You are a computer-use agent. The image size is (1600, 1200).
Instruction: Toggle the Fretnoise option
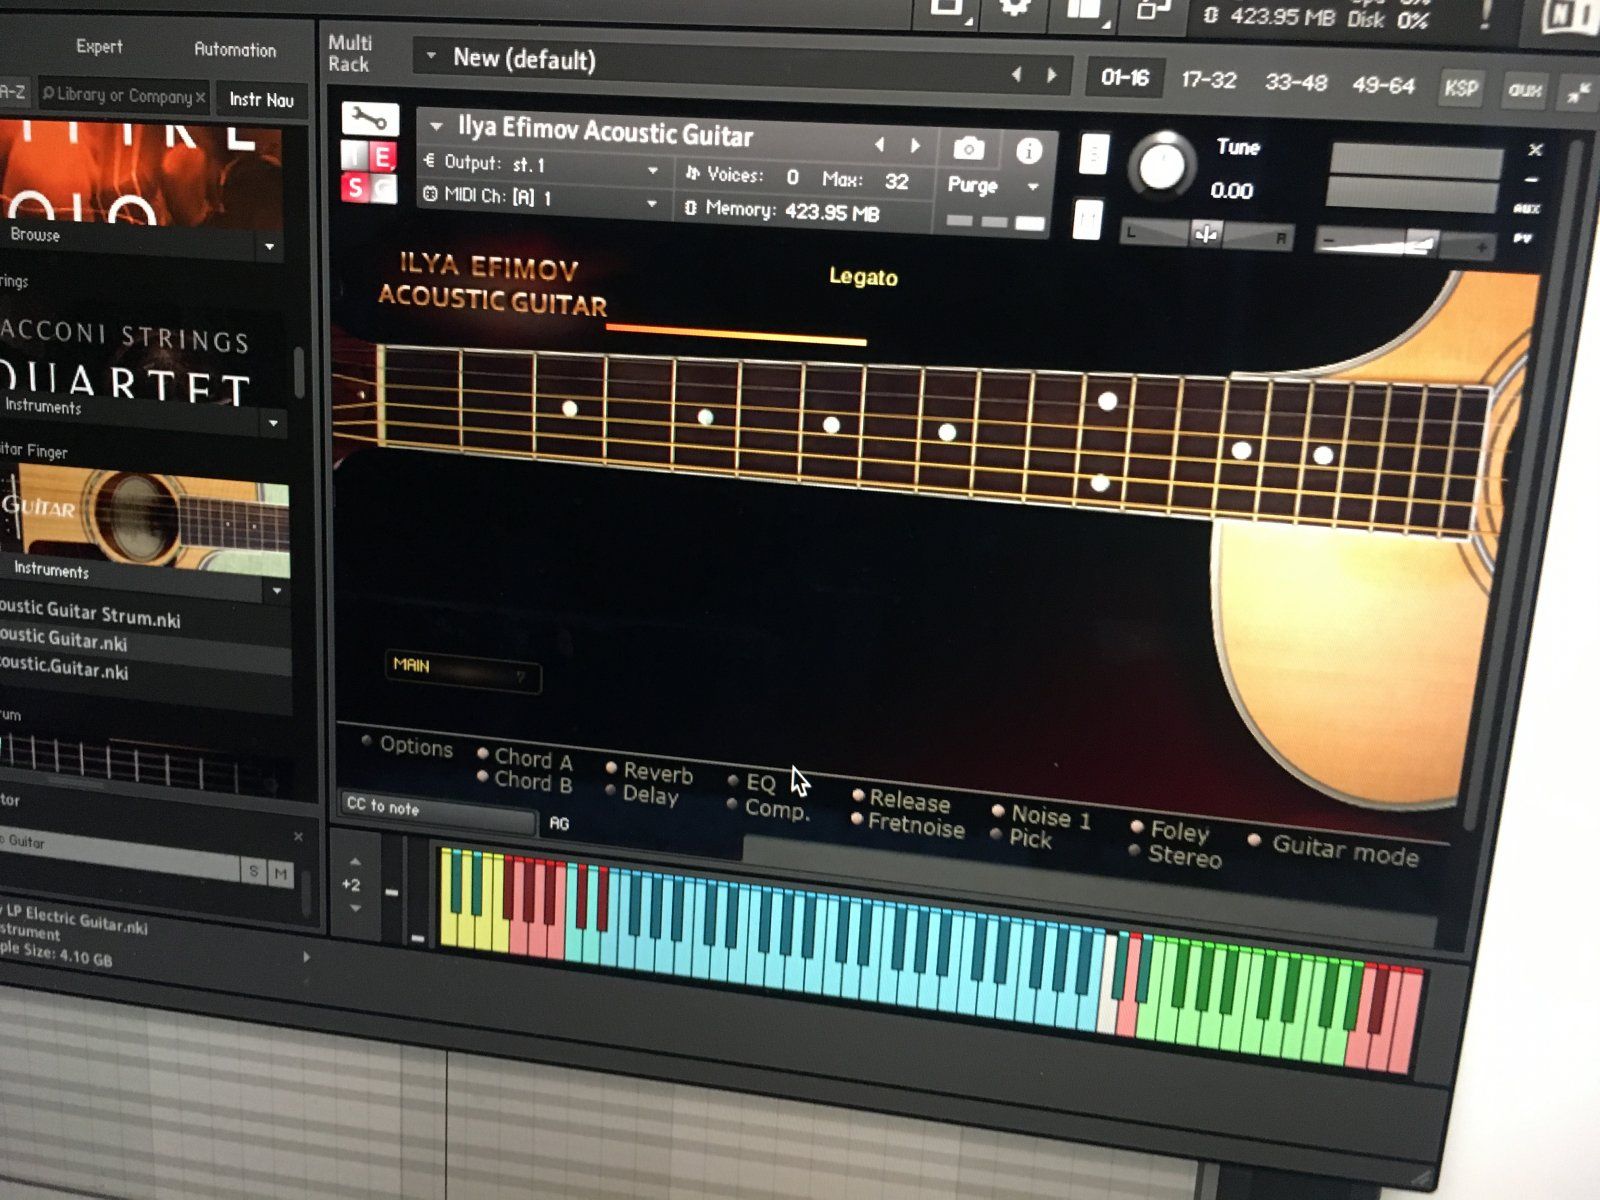pos(857,819)
